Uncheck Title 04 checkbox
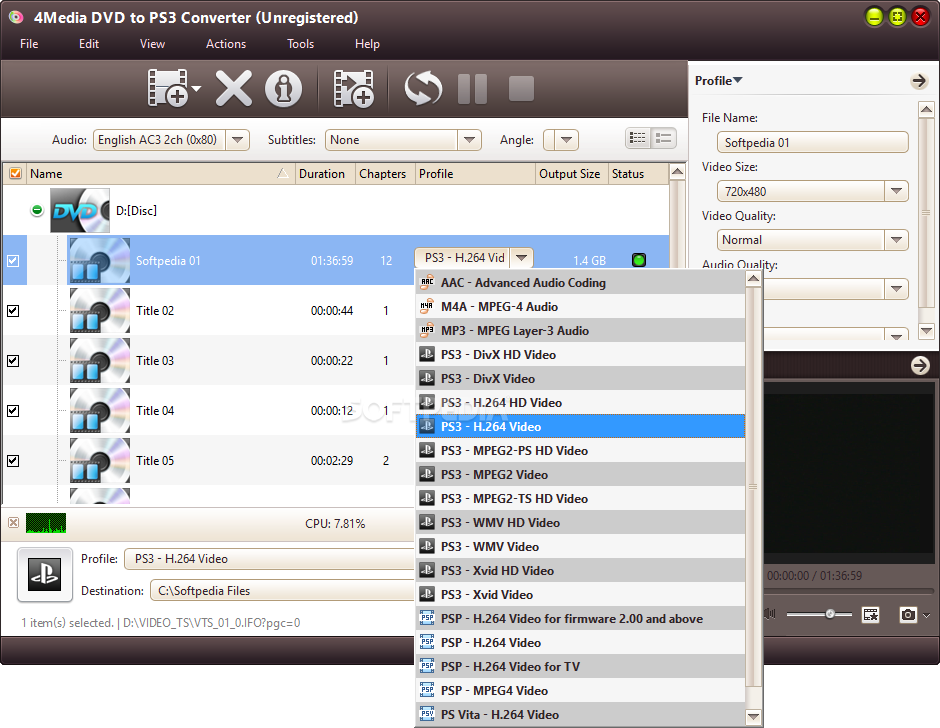Image resolution: width=940 pixels, height=728 pixels. point(13,411)
